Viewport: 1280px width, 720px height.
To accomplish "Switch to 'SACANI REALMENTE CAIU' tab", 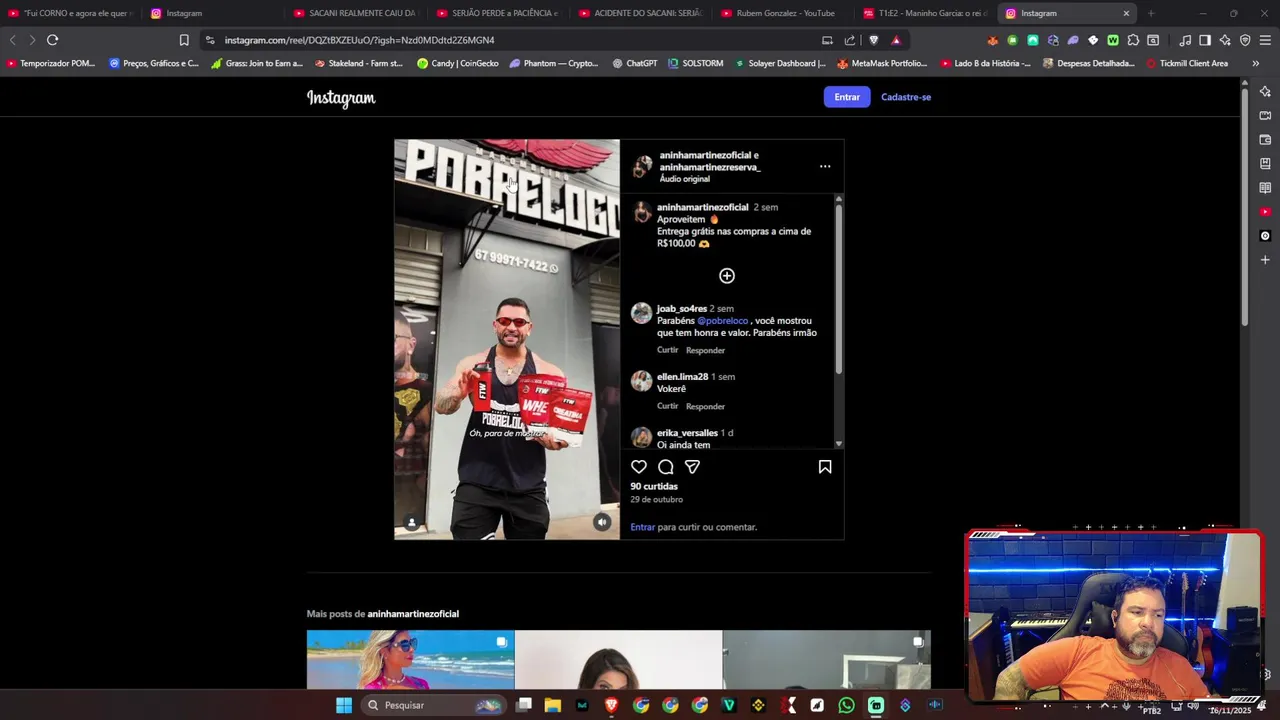I will point(356,13).
